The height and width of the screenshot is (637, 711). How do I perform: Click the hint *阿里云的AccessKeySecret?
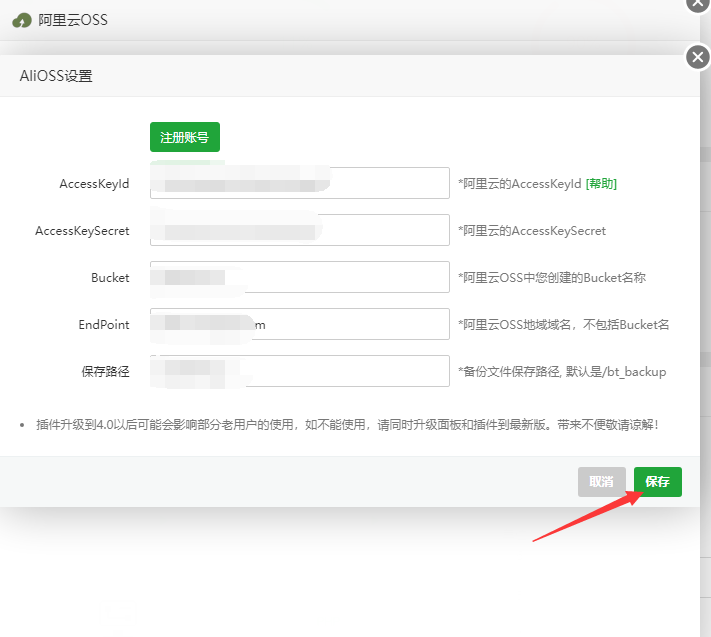[532, 231]
